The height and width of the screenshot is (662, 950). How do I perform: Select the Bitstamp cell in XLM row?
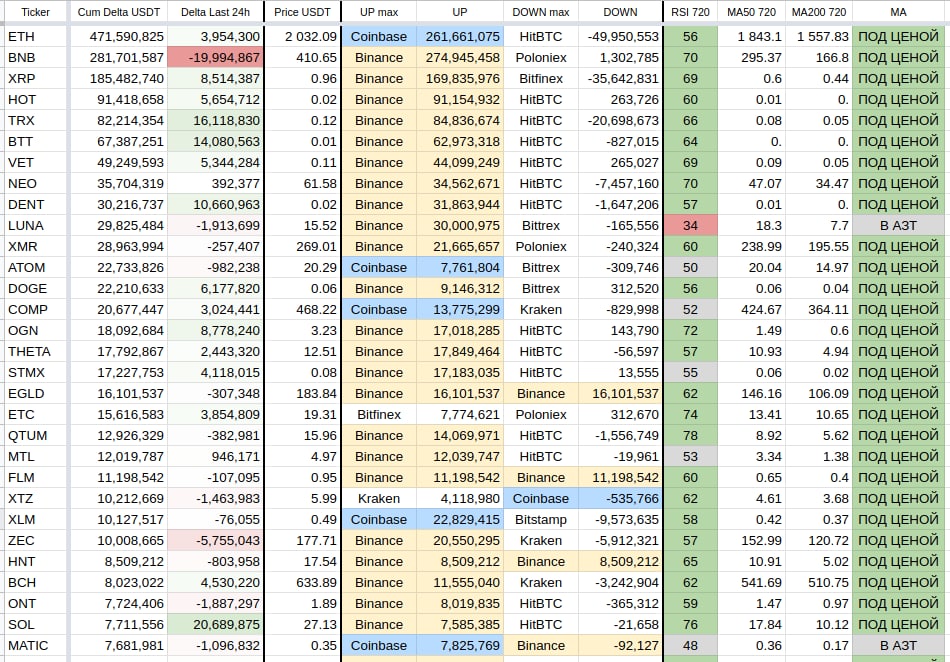click(540, 520)
